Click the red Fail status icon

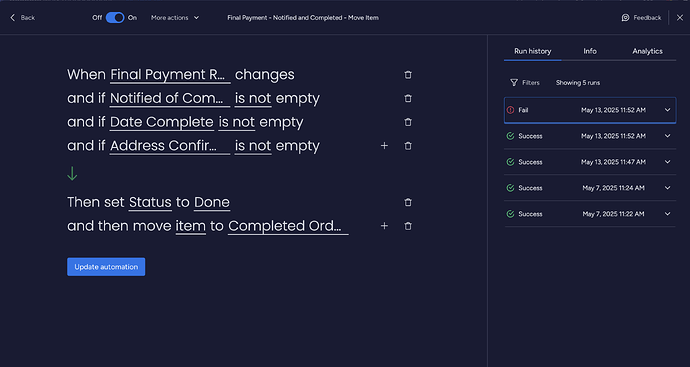click(x=510, y=110)
